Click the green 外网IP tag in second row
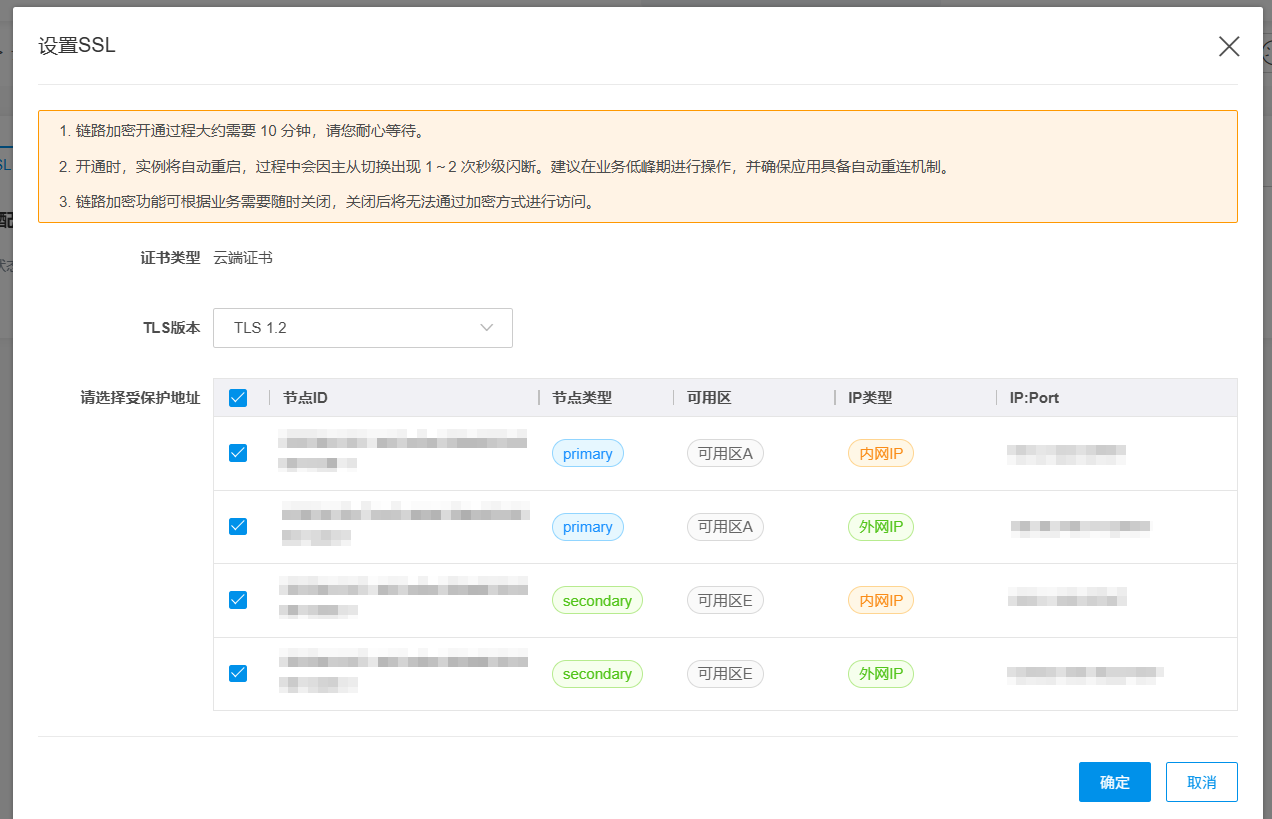Image resolution: width=1272 pixels, height=819 pixels. pos(881,527)
